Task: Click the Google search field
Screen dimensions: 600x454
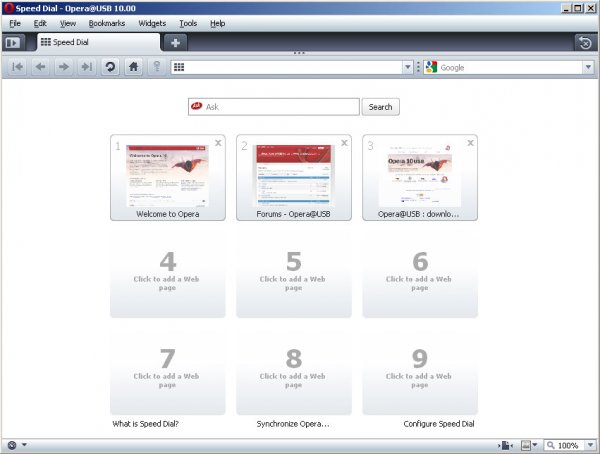Action: 510,67
